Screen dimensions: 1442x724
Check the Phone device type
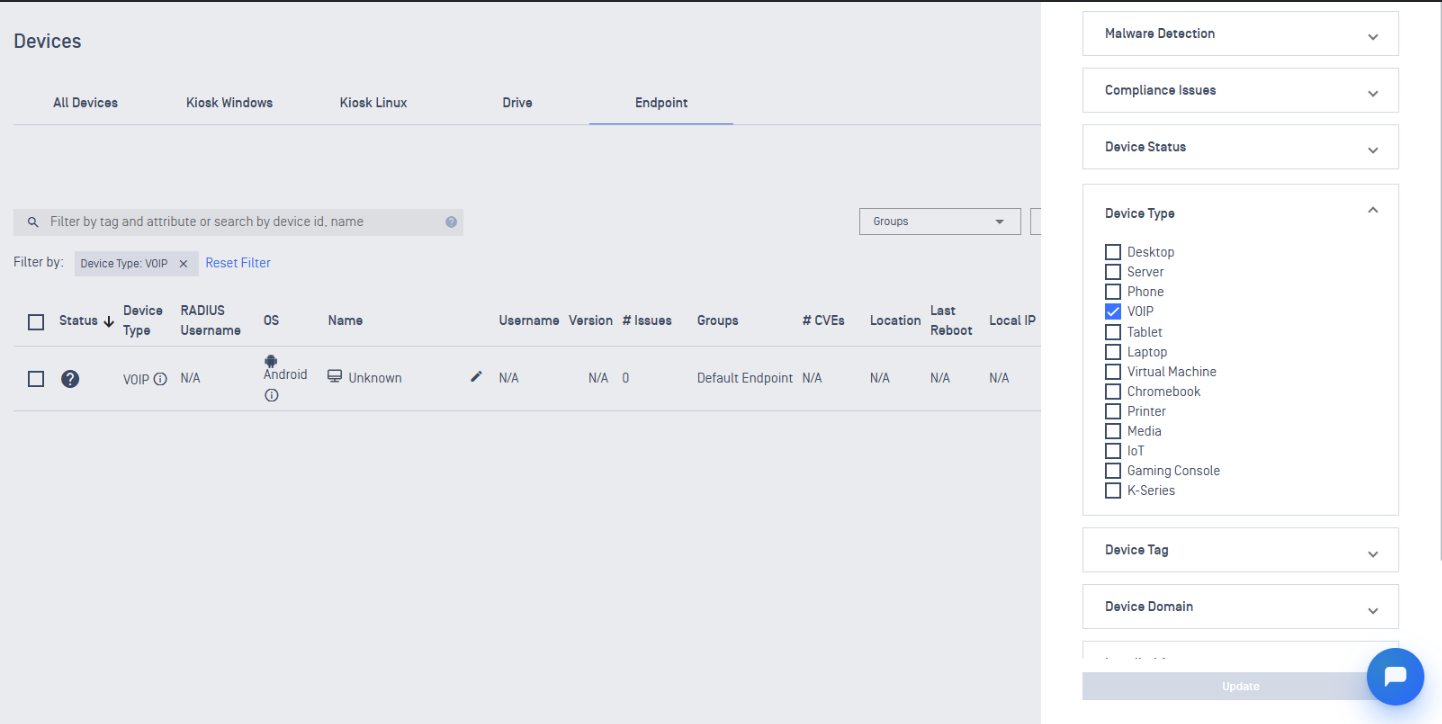[x=1113, y=292]
